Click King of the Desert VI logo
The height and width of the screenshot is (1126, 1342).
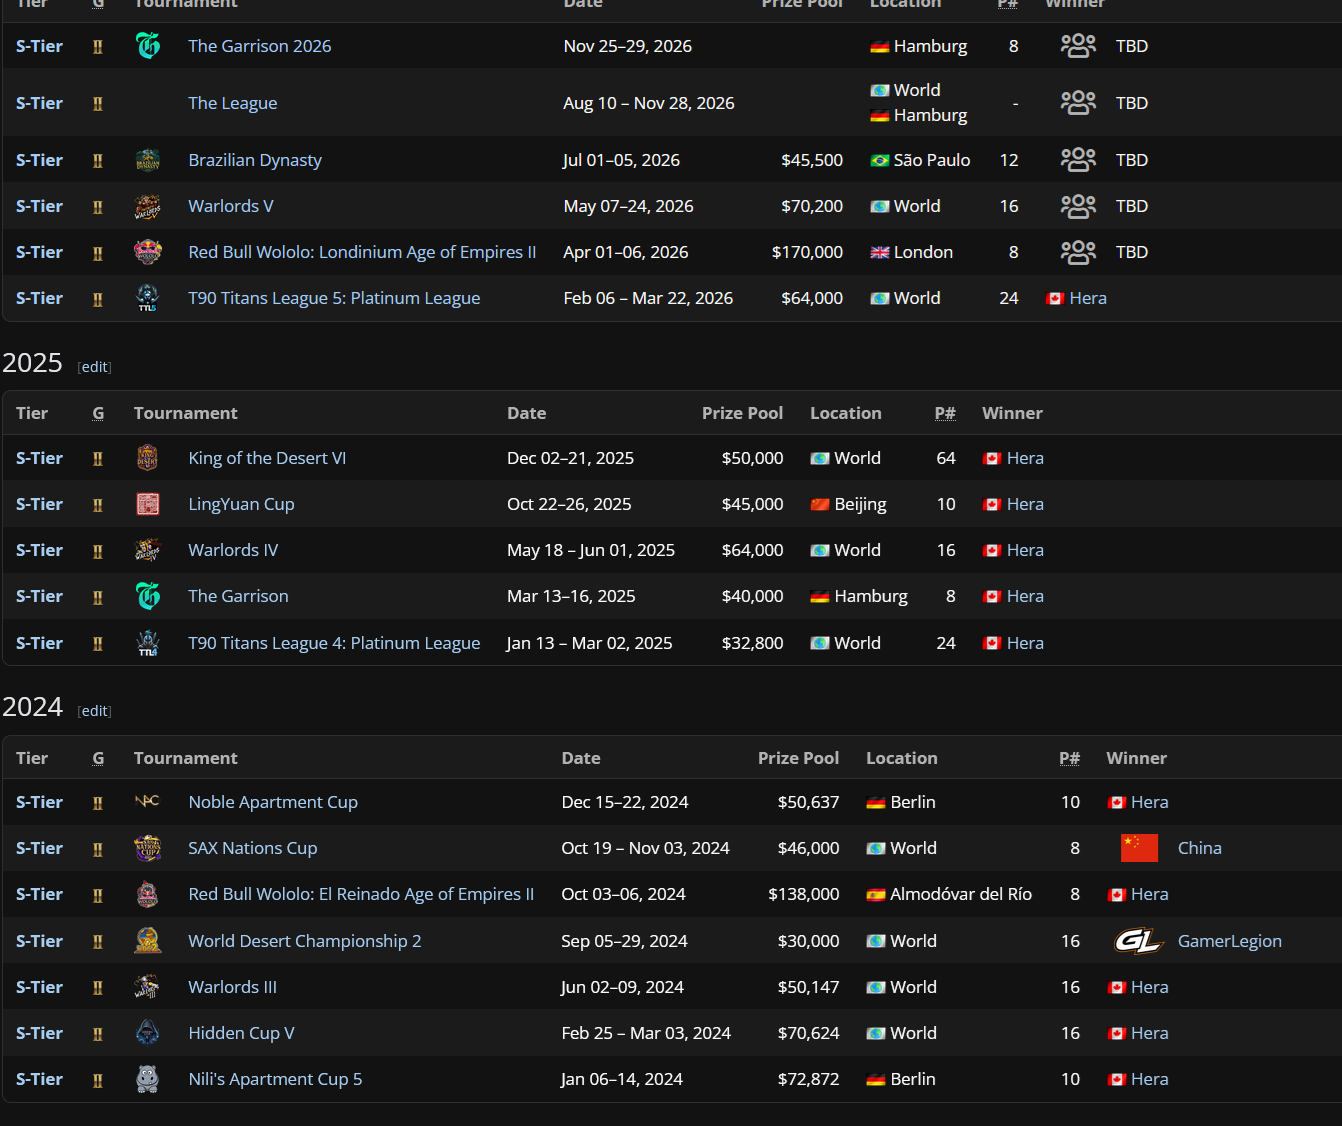[148, 458]
